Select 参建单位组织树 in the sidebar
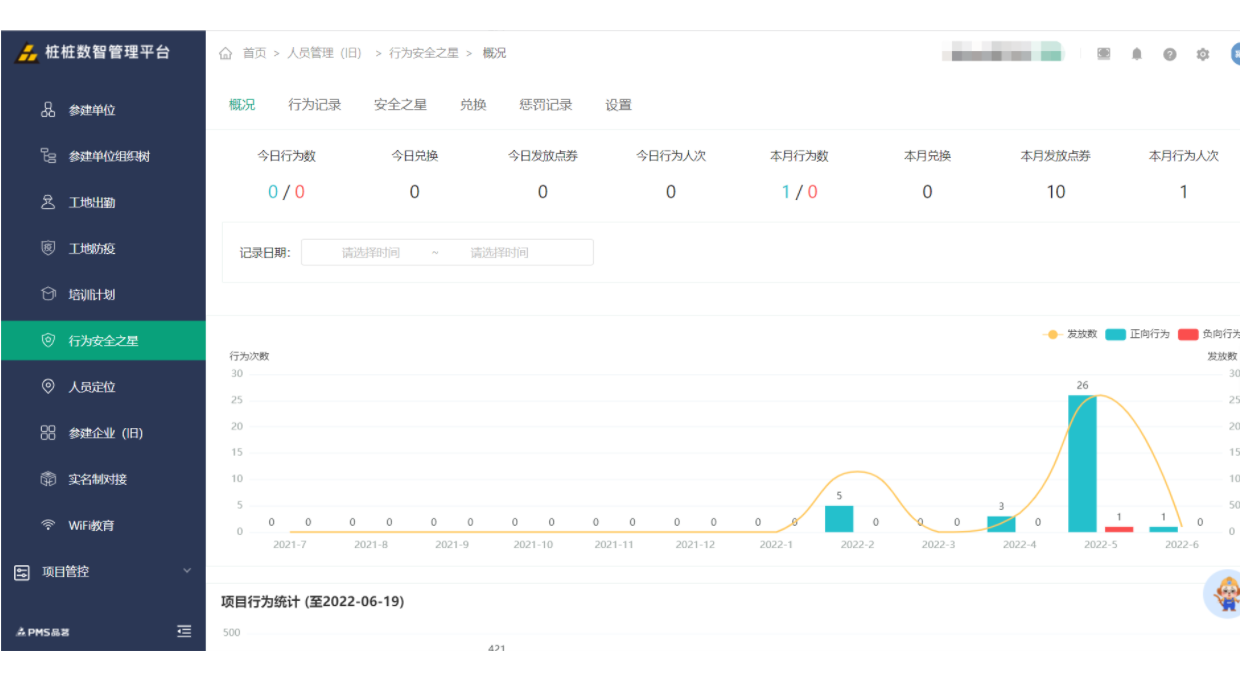 pos(110,156)
